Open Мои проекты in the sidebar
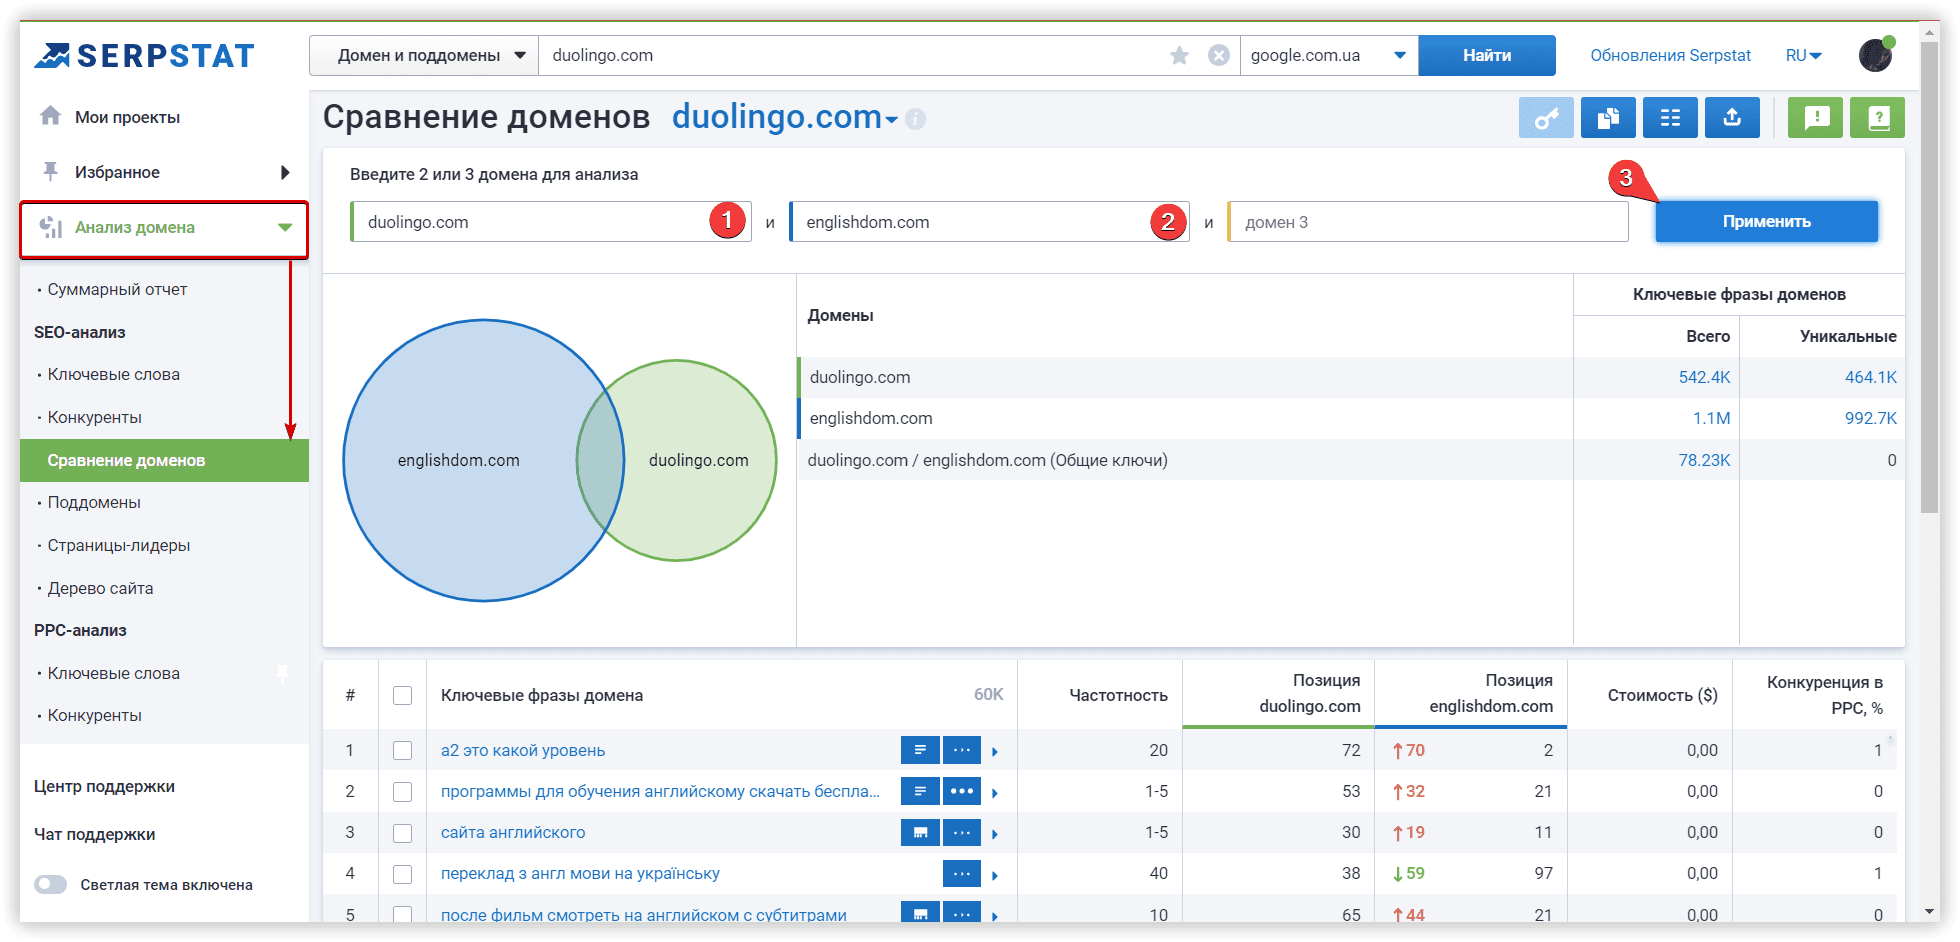This screenshot has width=1960, height=942. (127, 117)
